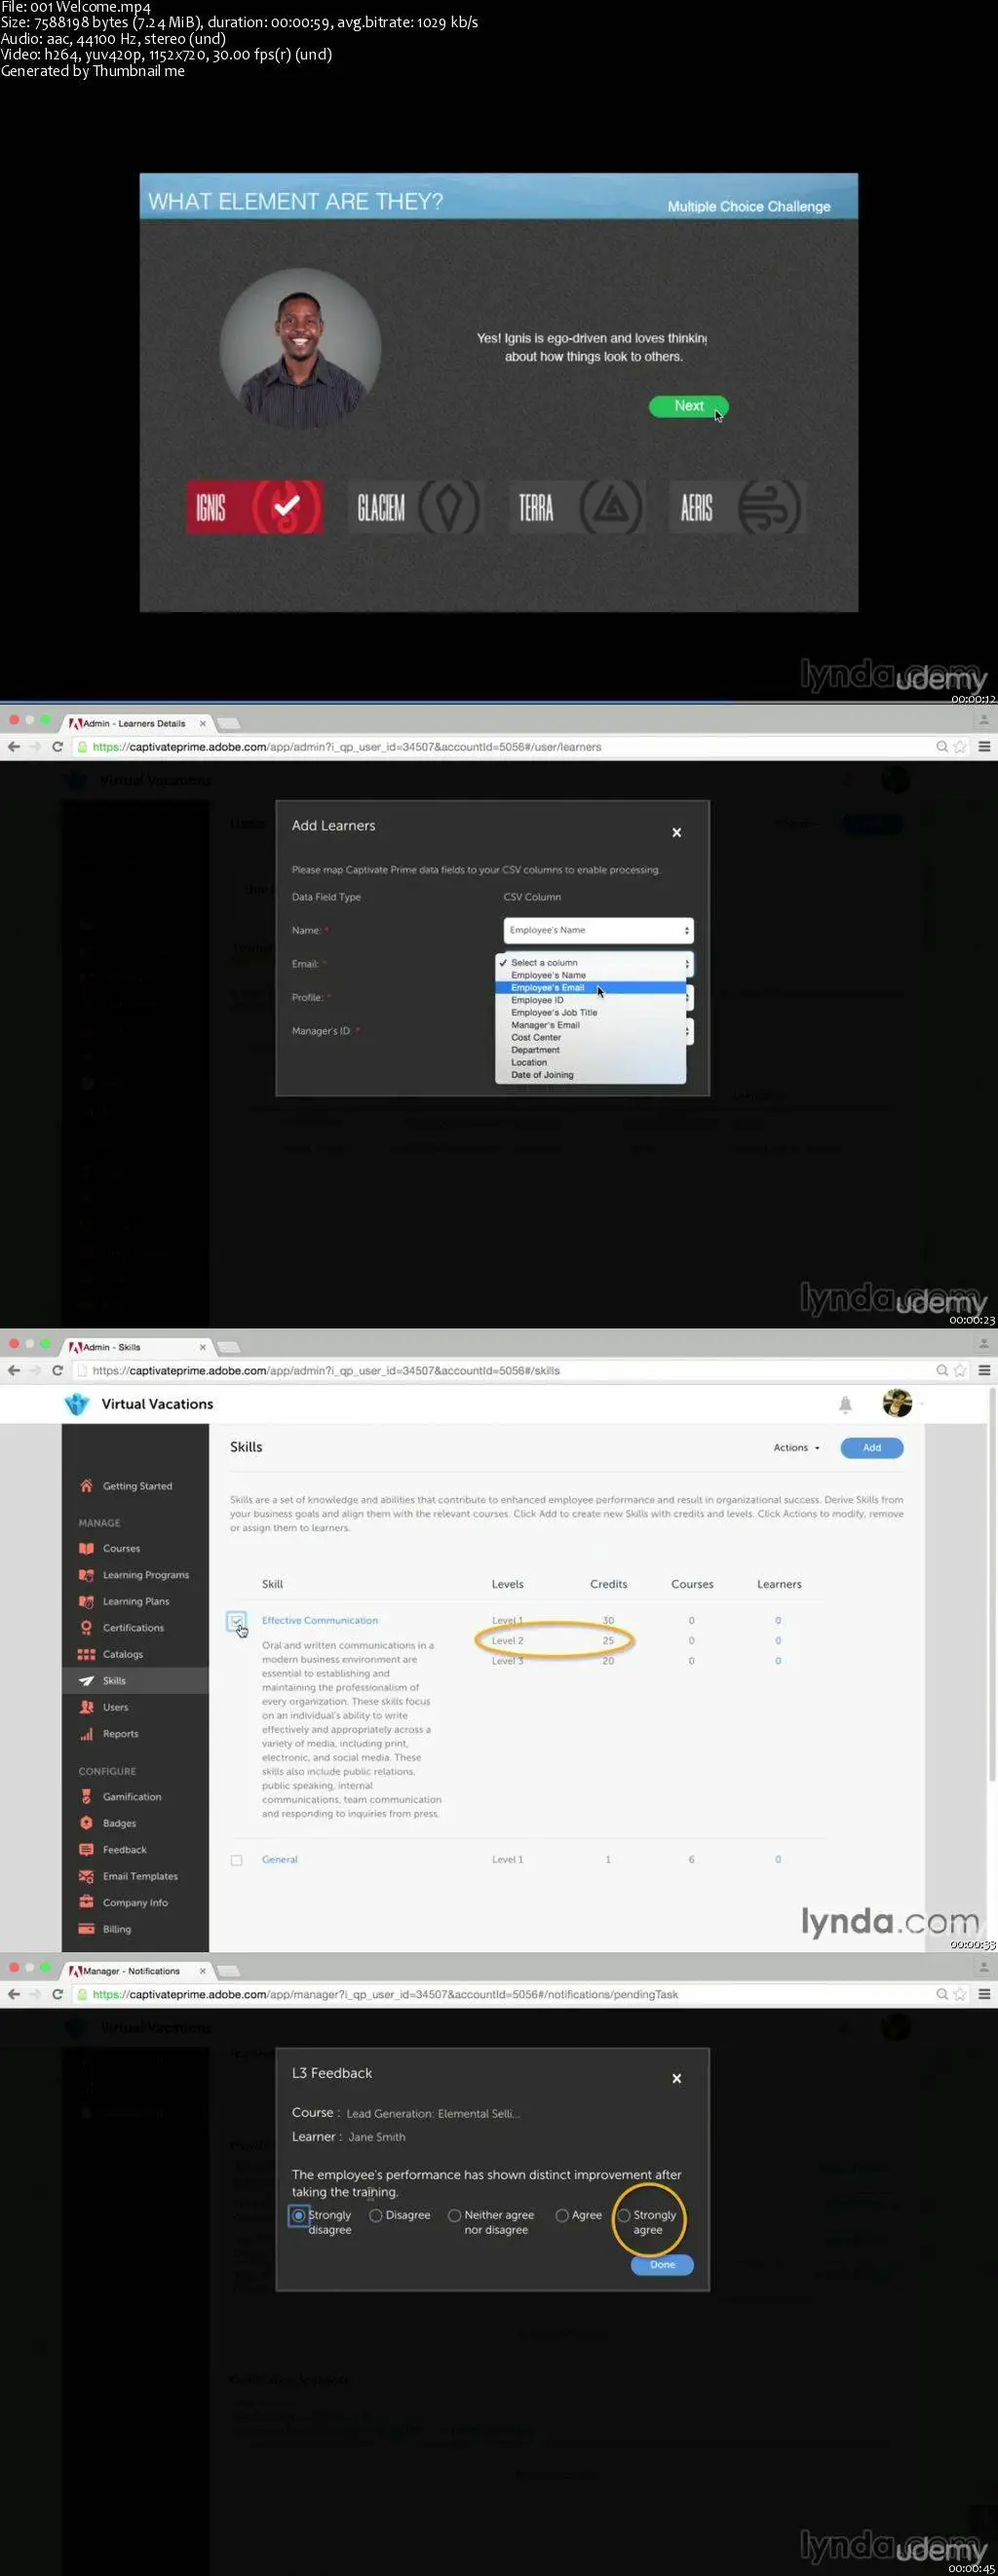Select the Strongly disagree radio option

point(298,2215)
